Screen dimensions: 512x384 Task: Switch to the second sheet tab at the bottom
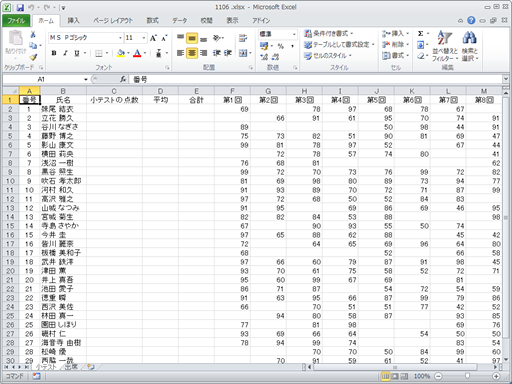pyautogui.click(x=71, y=367)
